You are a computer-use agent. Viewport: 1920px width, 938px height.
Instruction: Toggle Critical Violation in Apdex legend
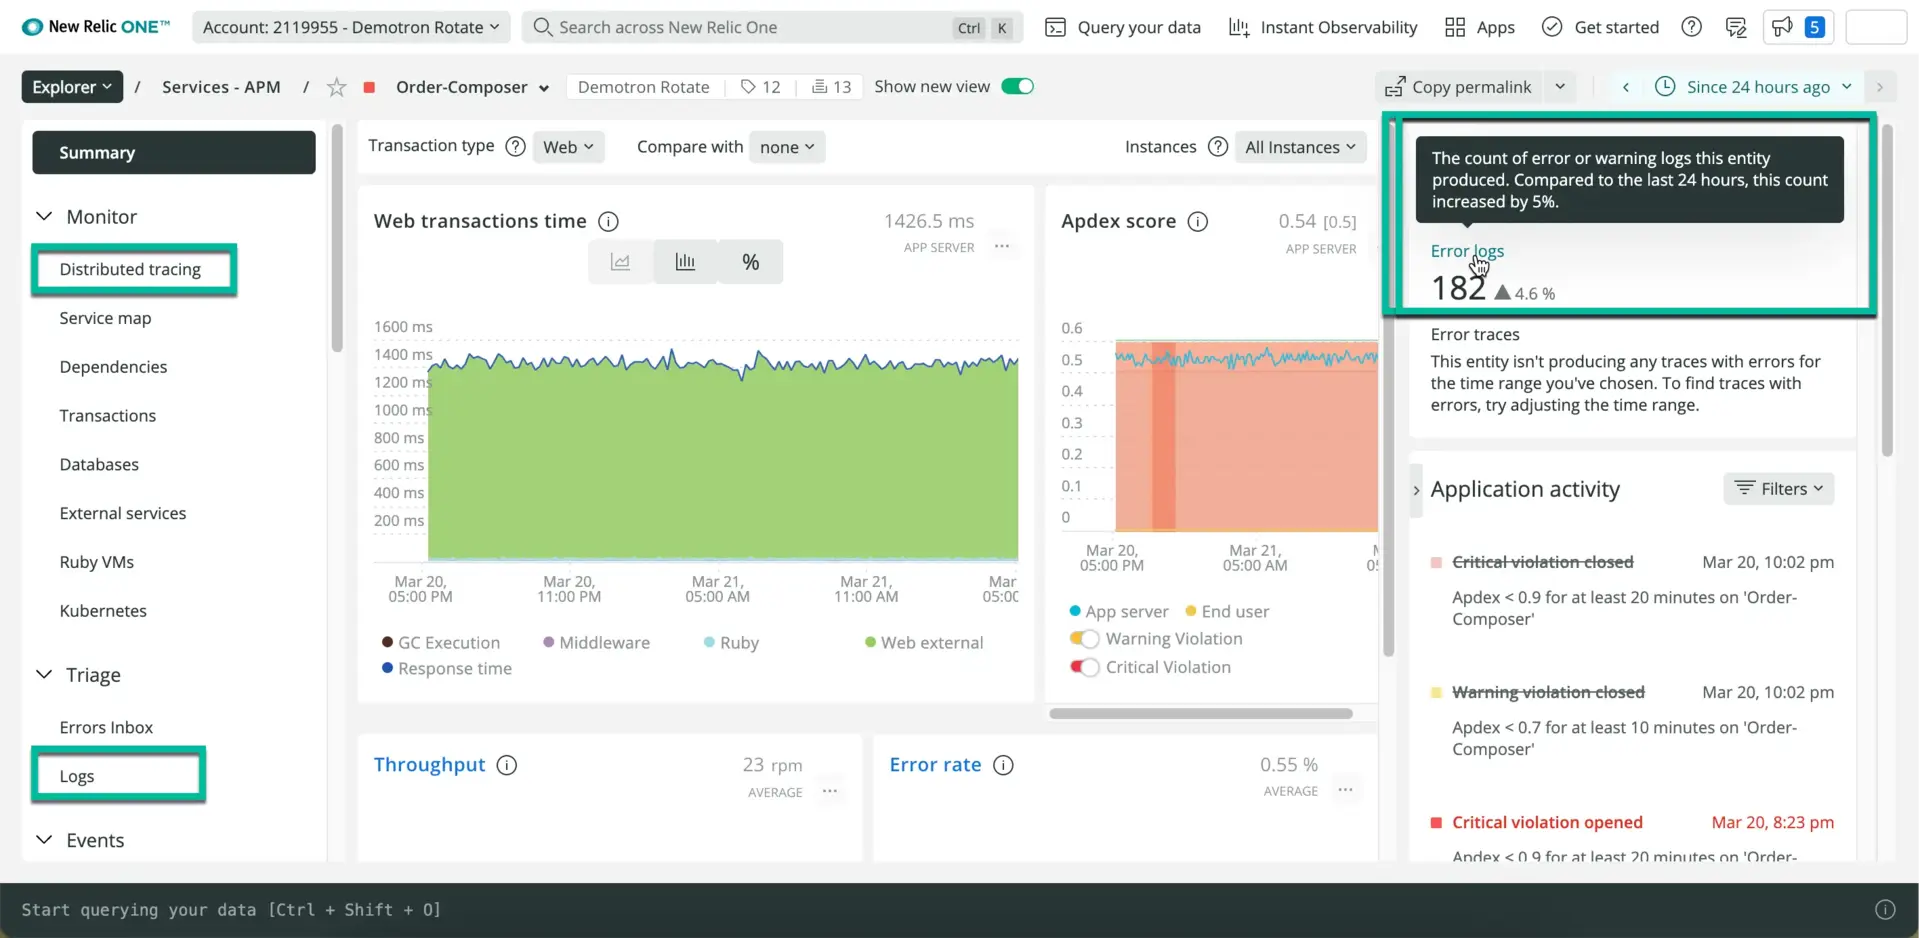1084,667
